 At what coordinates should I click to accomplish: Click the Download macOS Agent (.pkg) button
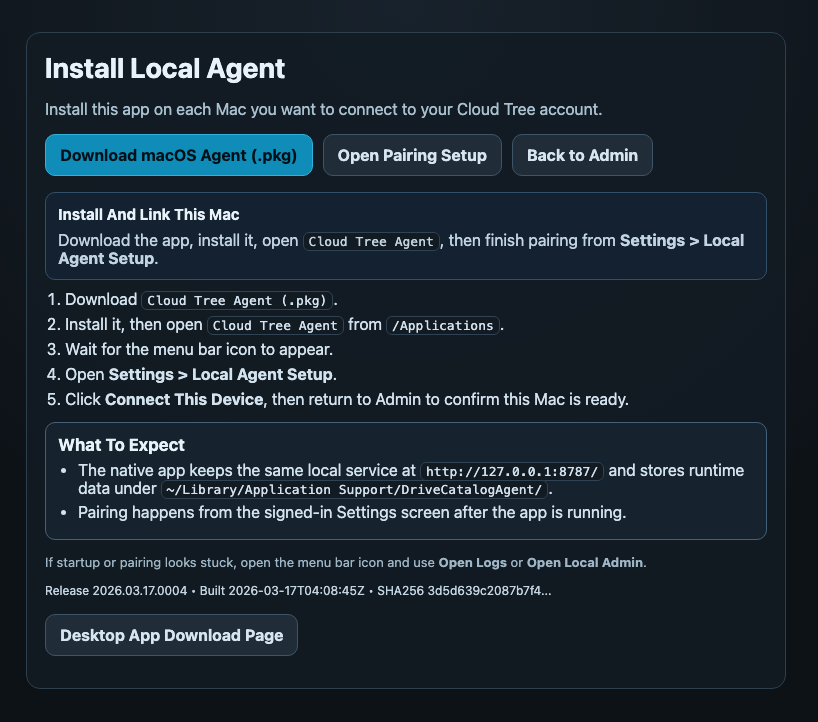178,155
